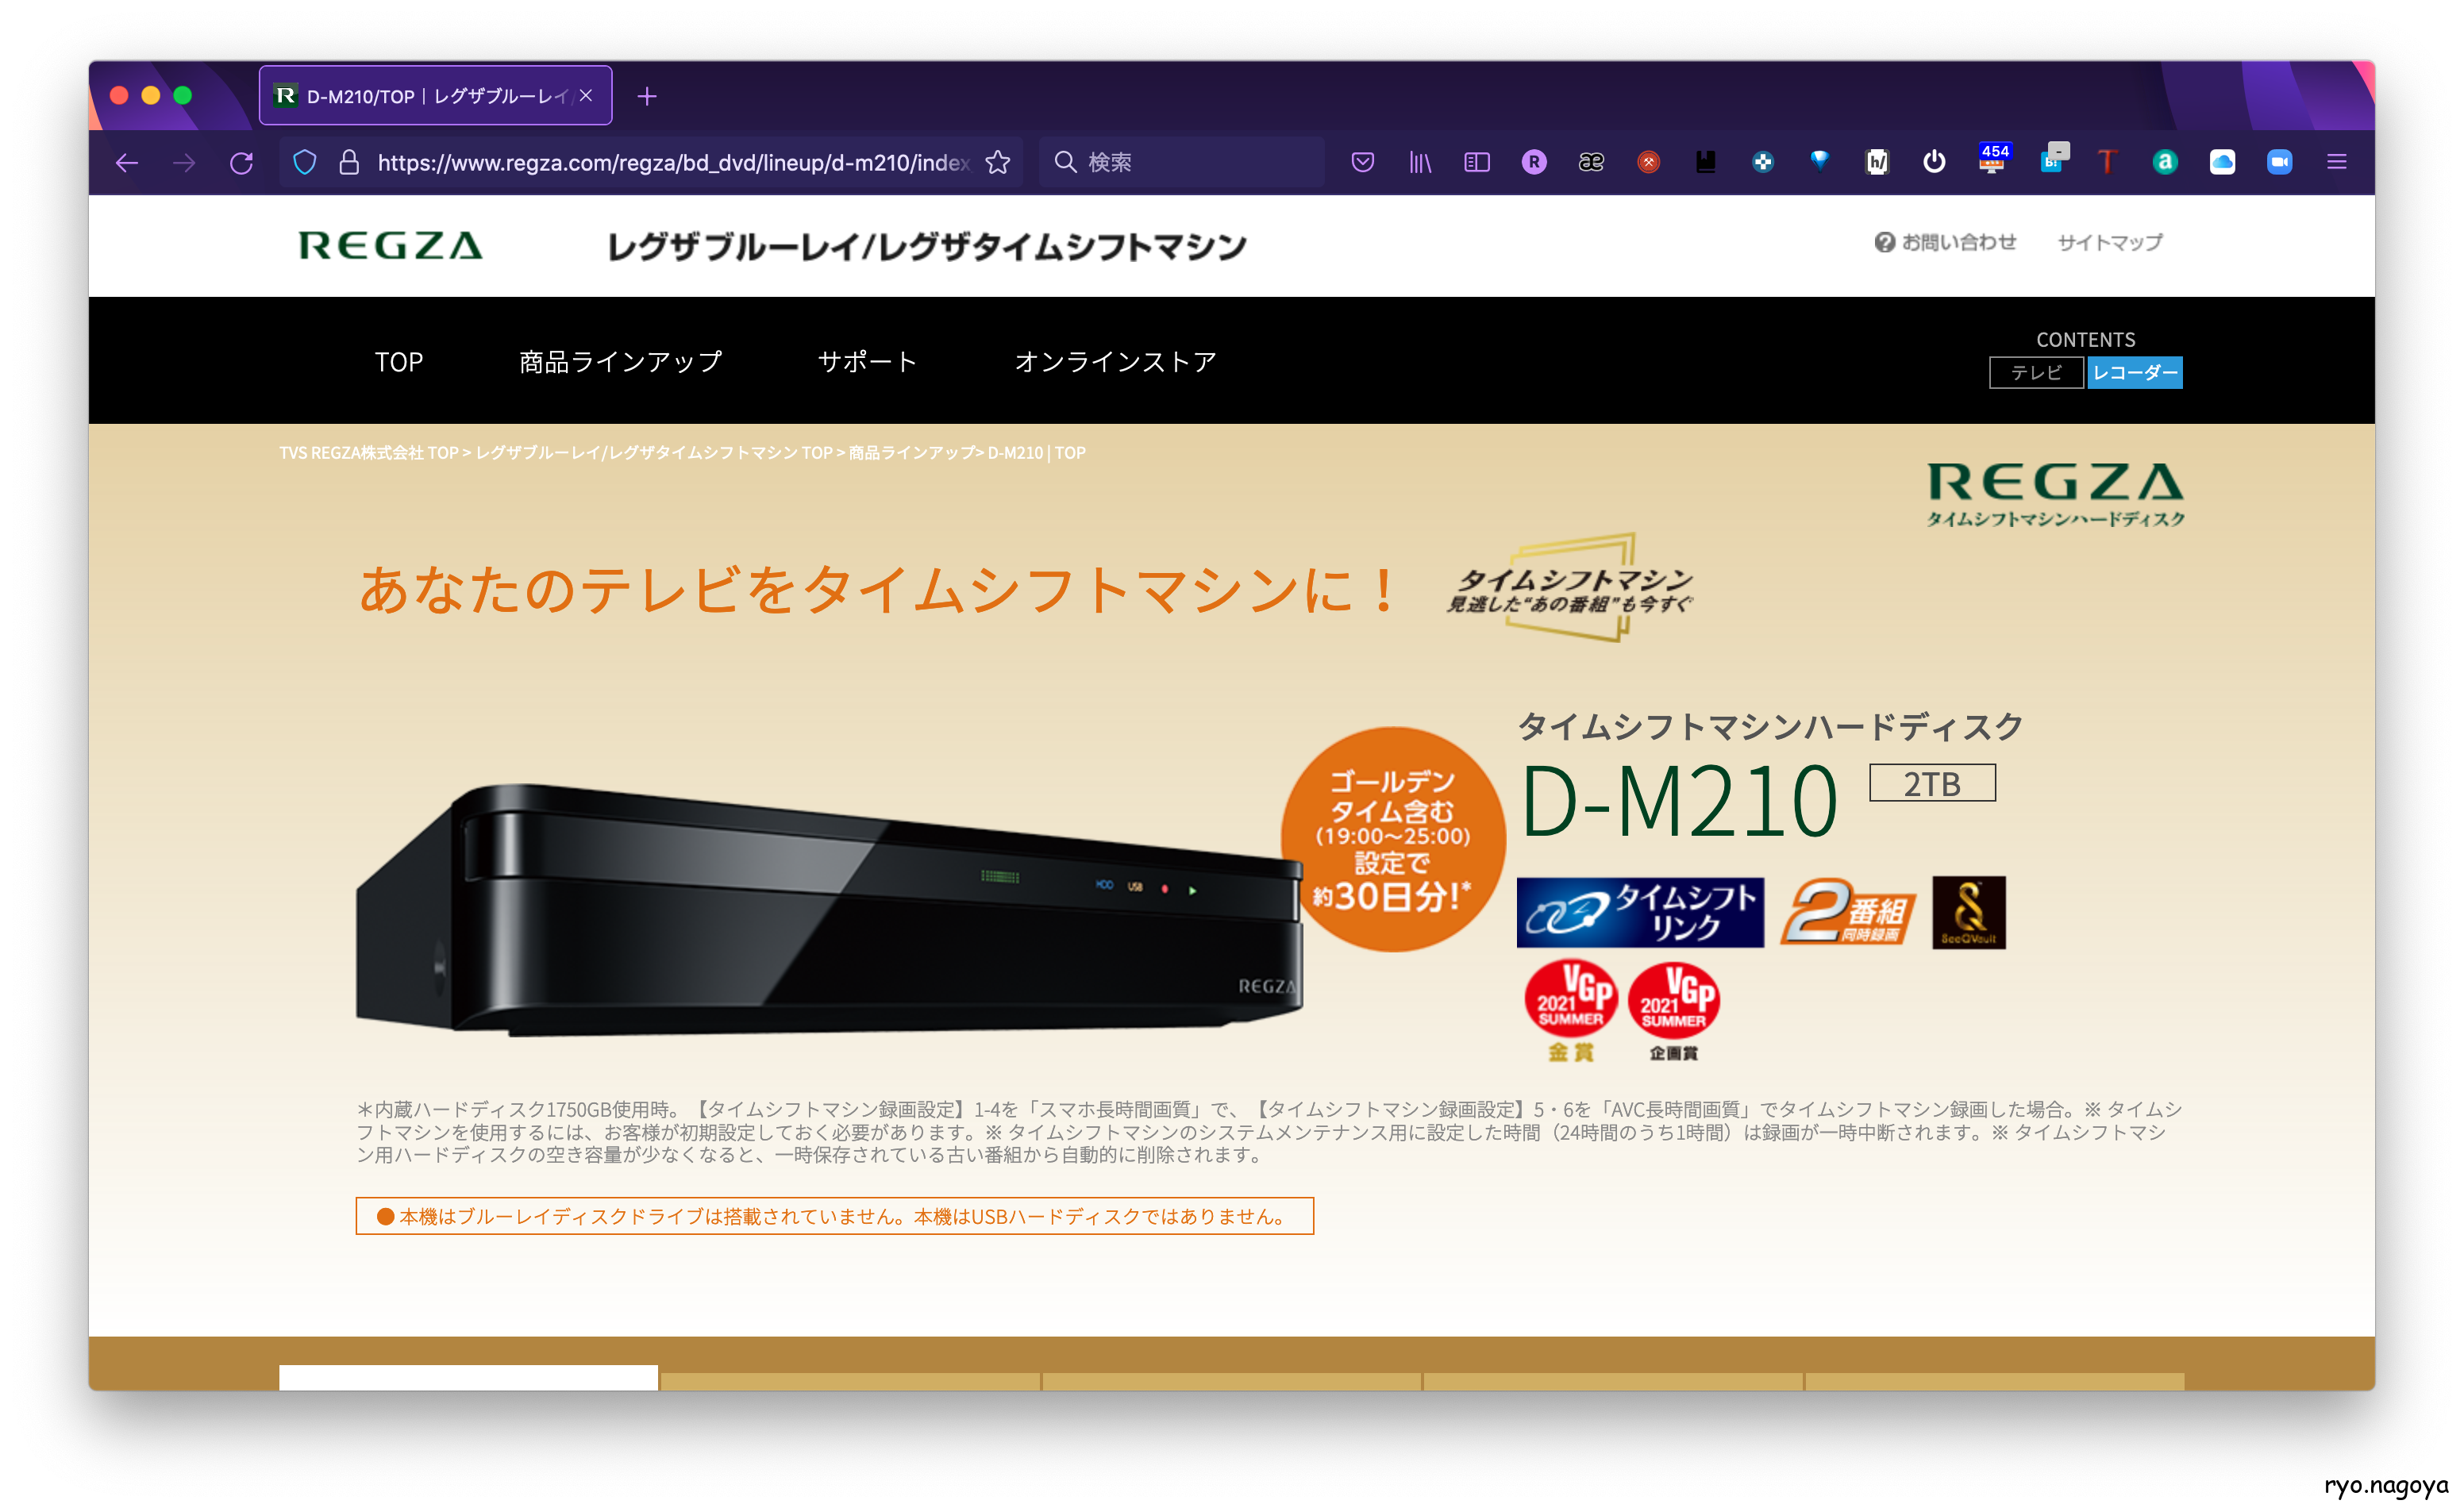Open the Firefox library icon
The height and width of the screenshot is (1508, 2464).
tap(1420, 162)
